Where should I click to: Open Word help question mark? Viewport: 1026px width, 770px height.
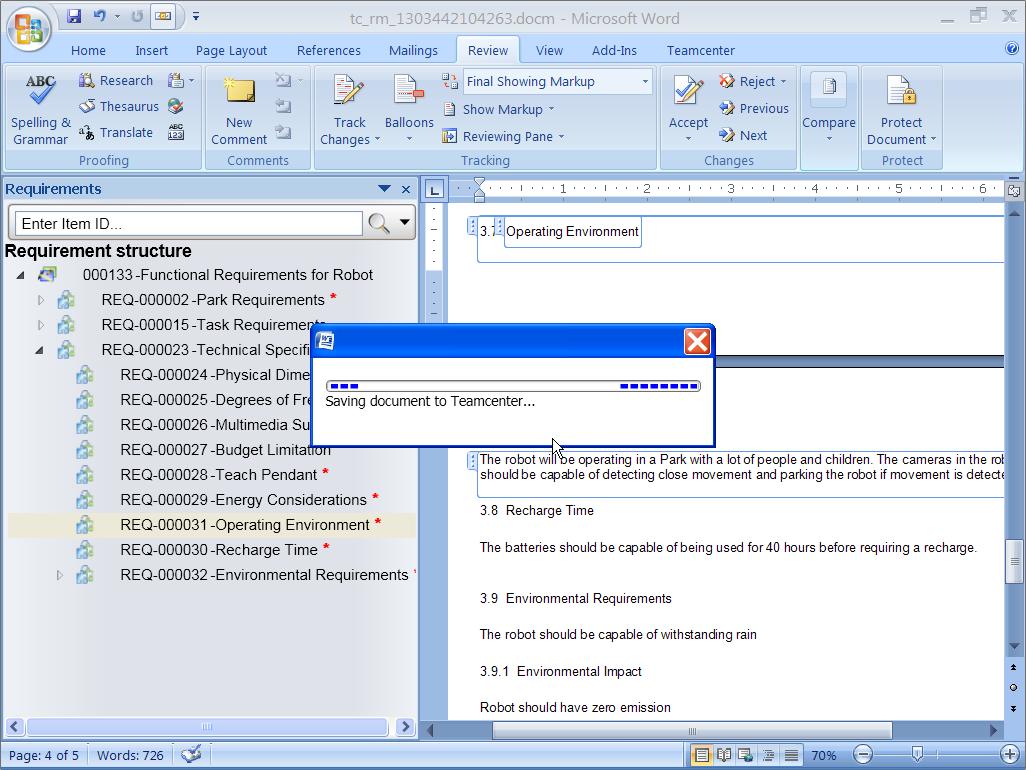click(x=1012, y=48)
